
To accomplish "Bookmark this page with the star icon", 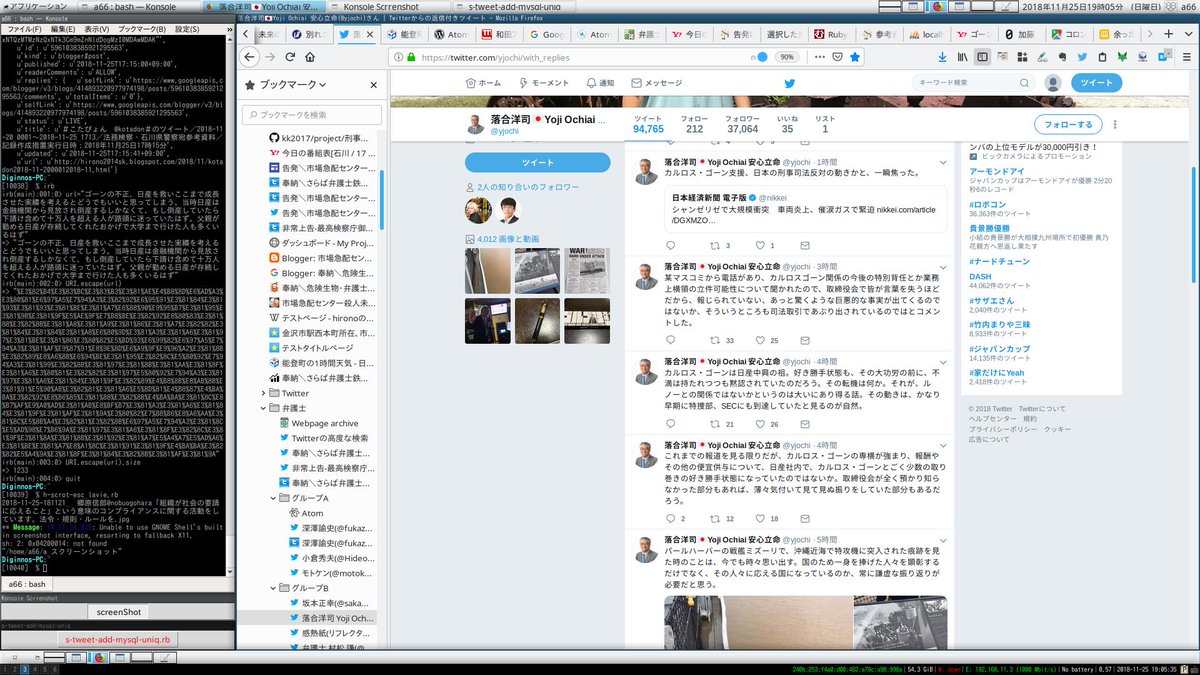I will pyautogui.click(x=853, y=57).
